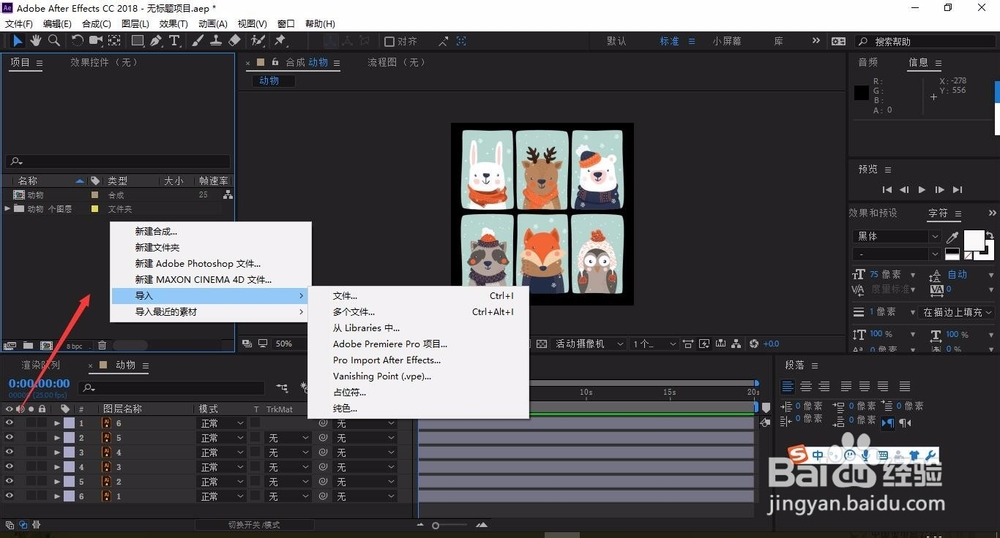
Task: Expand layer 1 properties triangle
Action: coord(57,423)
